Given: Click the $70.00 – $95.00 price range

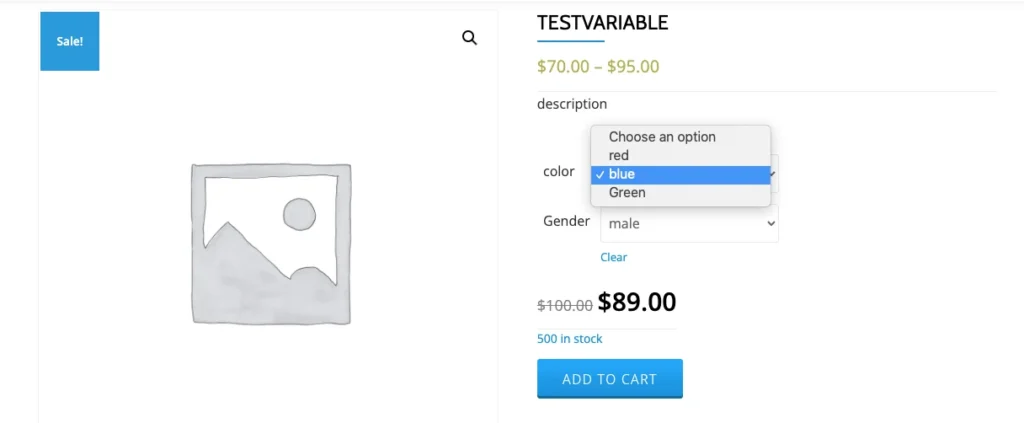Looking at the screenshot, I should tap(598, 67).
